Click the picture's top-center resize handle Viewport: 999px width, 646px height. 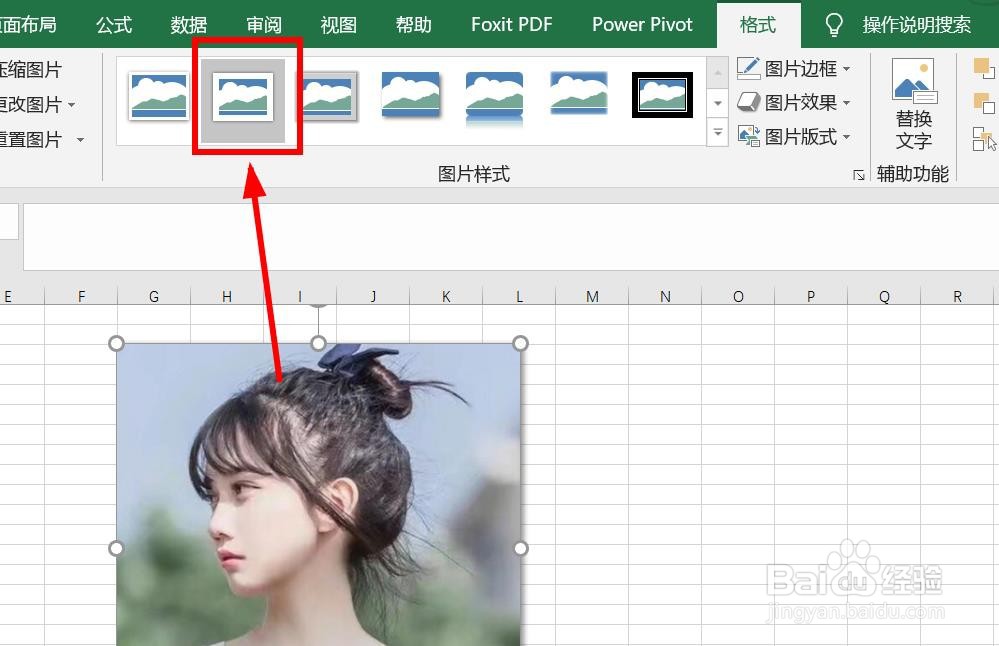pyautogui.click(x=319, y=343)
